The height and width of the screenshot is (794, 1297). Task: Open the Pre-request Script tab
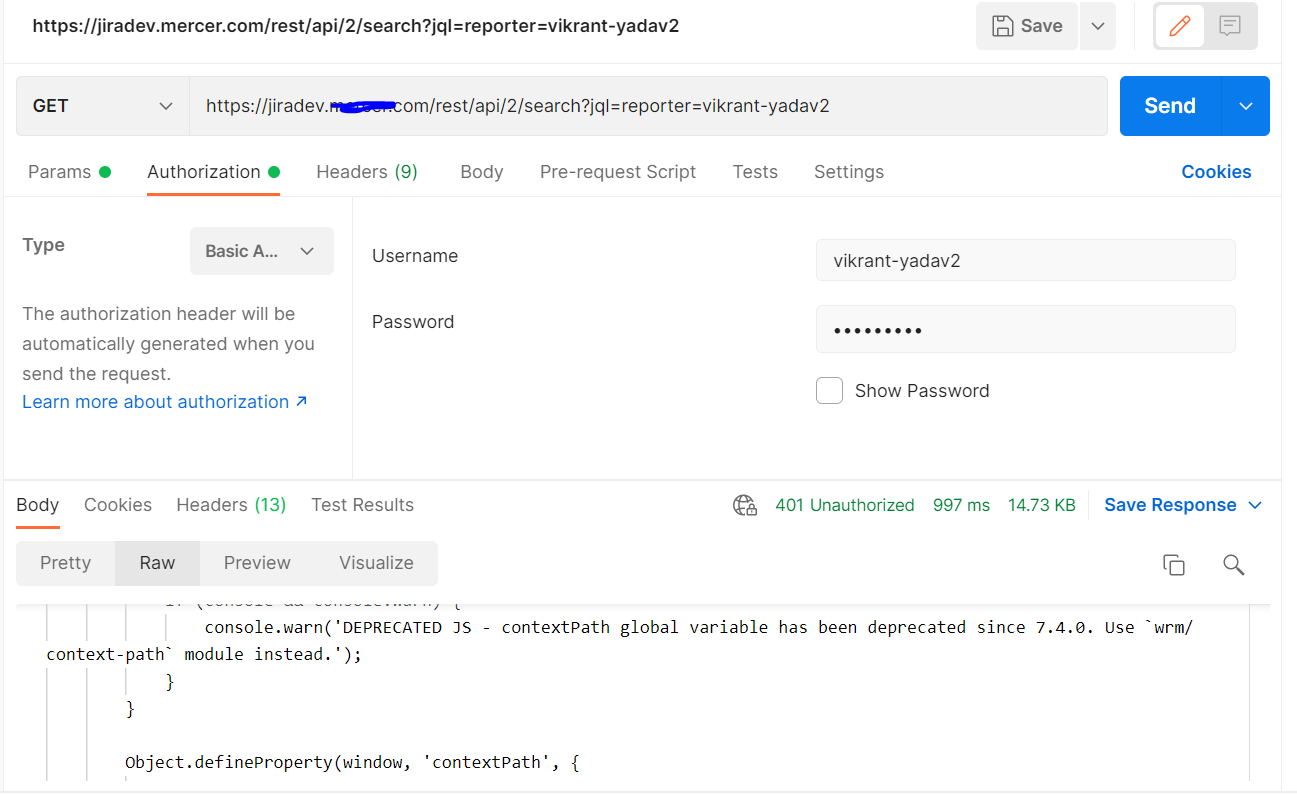(617, 171)
